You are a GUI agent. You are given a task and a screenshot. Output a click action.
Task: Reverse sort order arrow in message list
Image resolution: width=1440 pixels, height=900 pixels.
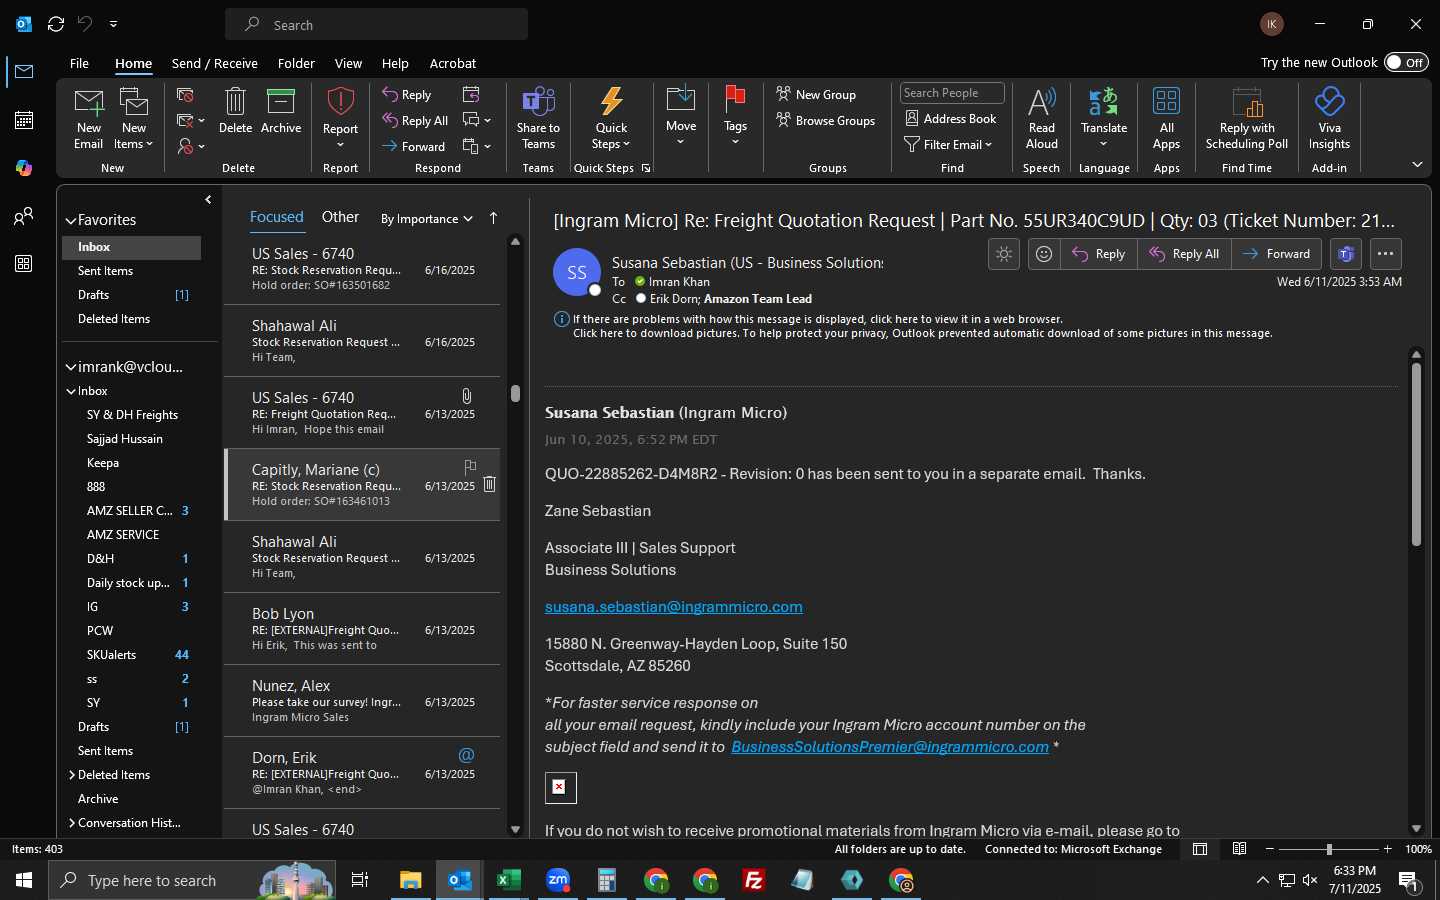click(493, 218)
